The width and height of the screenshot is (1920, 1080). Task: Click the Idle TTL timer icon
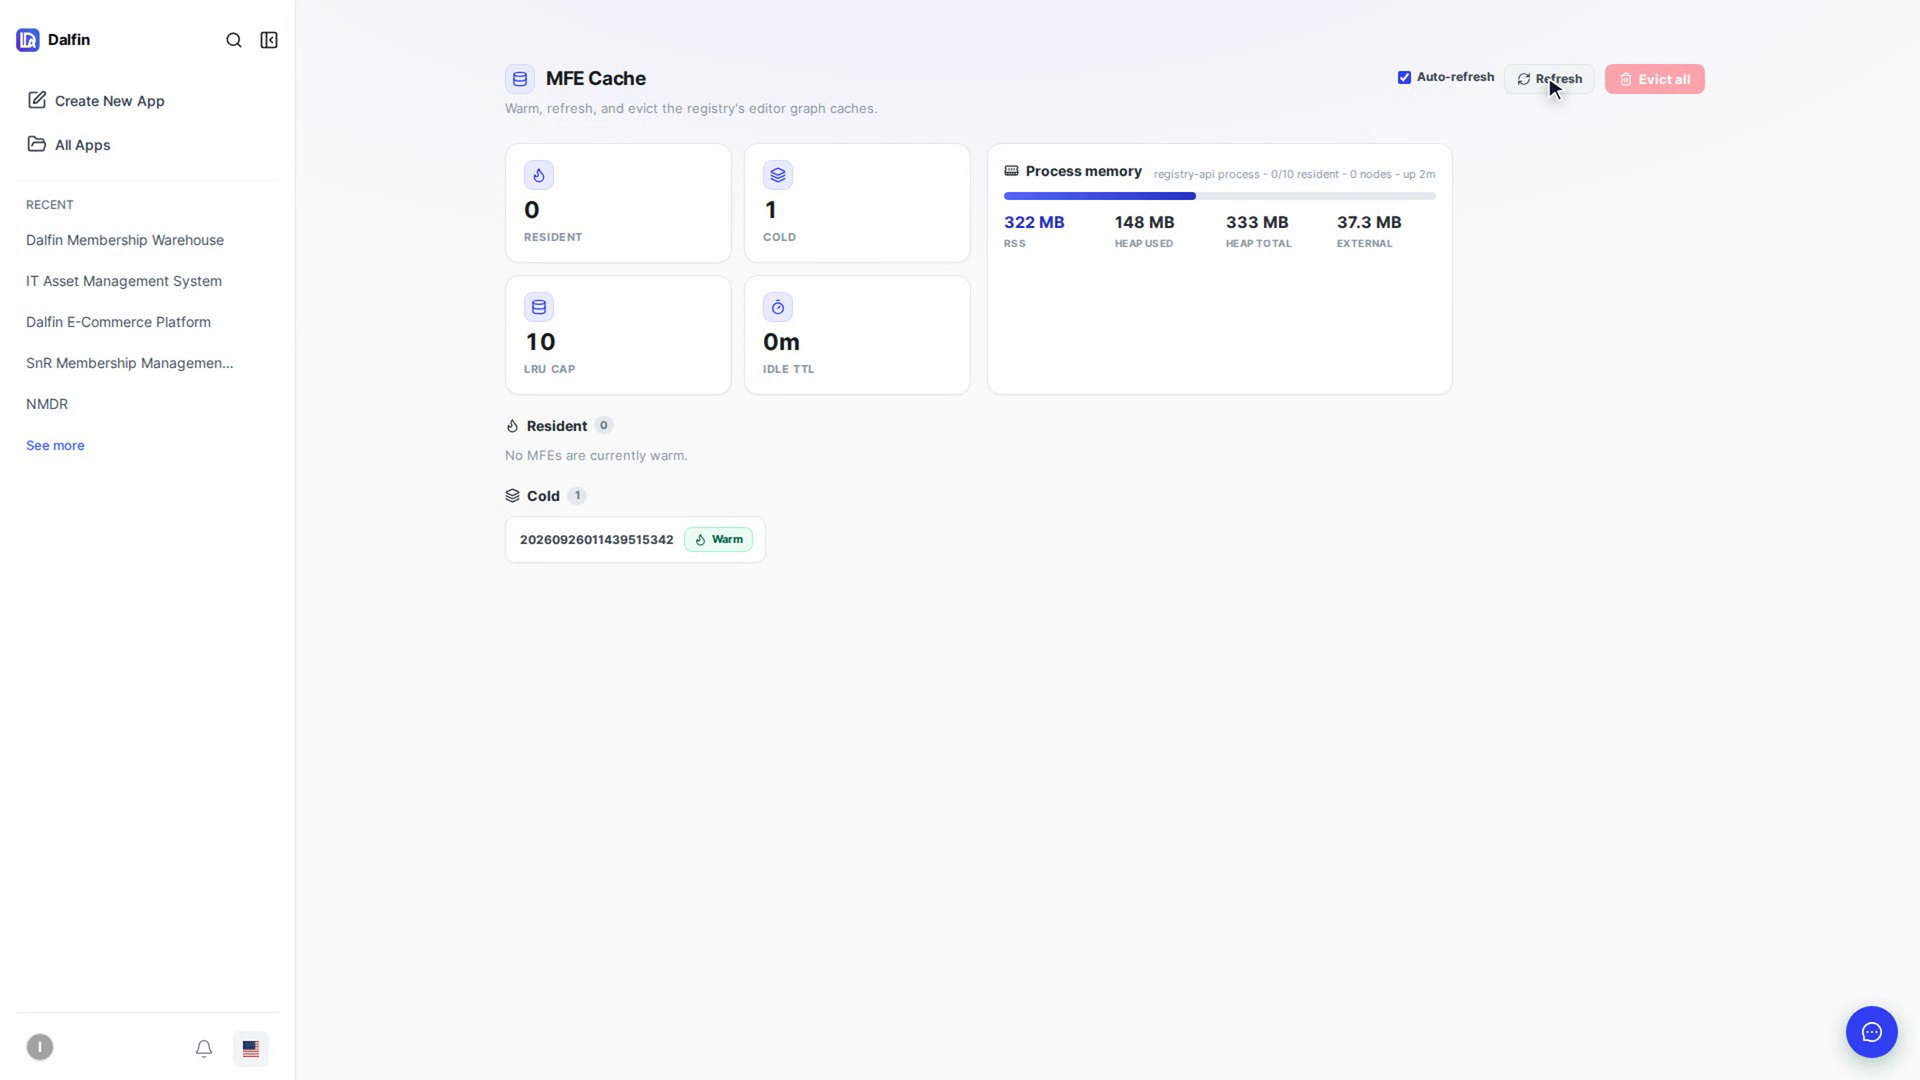[x=778, y=307]
